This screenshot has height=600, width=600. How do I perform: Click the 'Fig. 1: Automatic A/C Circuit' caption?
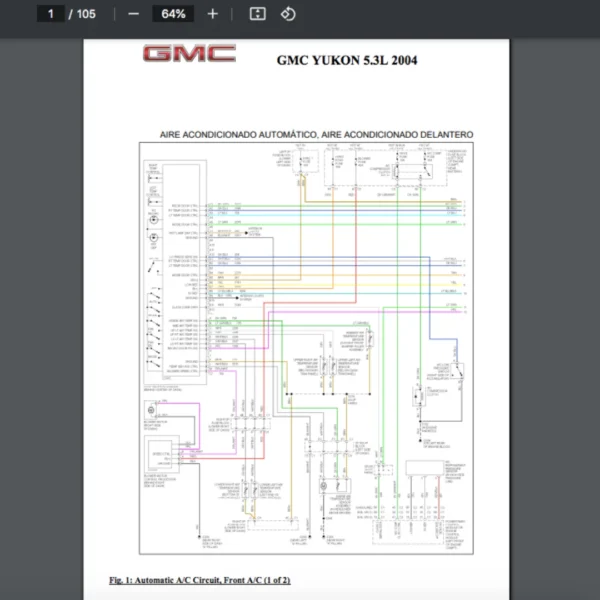200,580
